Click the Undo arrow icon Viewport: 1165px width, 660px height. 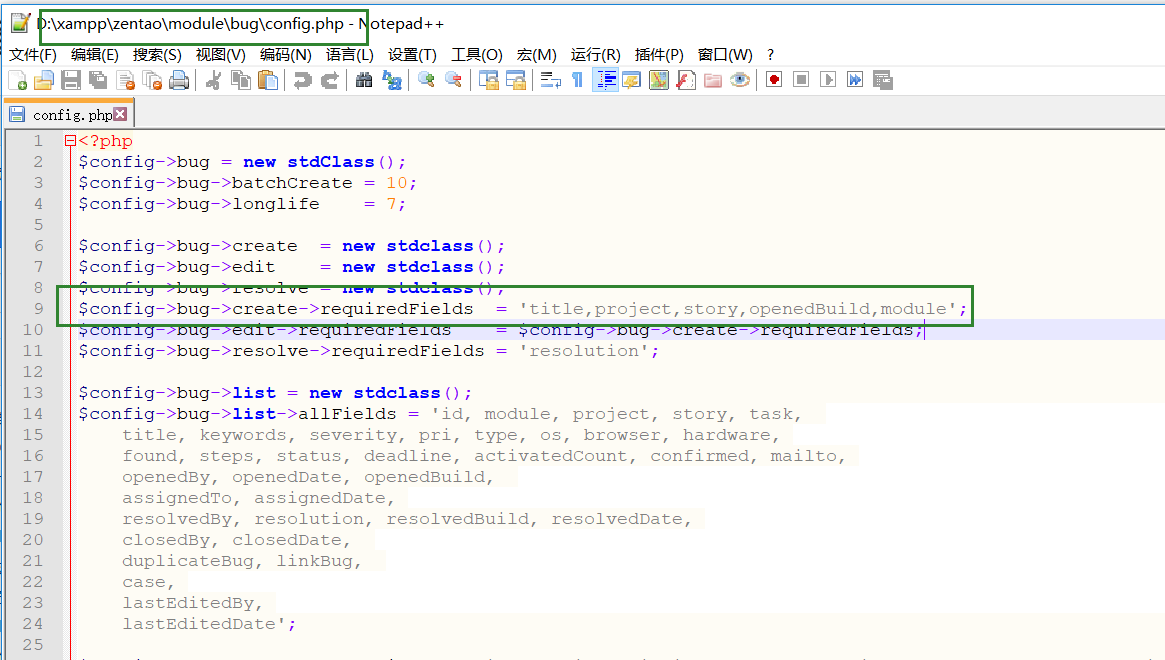click(x=302, y=80)
